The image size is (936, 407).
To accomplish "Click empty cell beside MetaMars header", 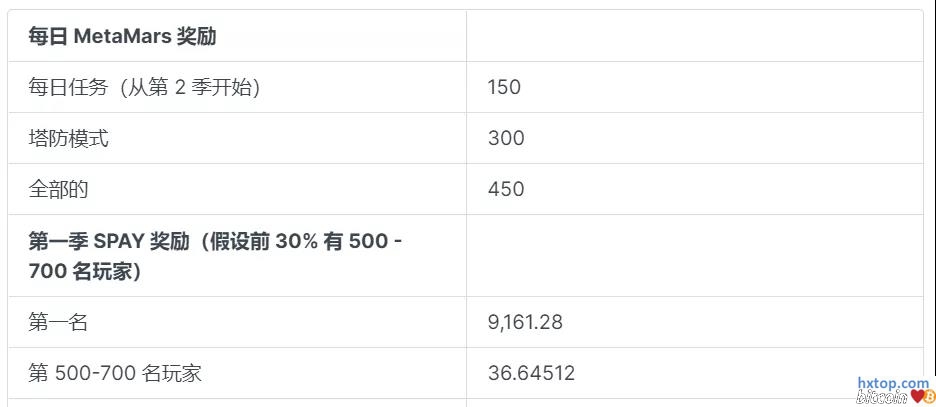I will pyautogui.click(x=694, y=37).
